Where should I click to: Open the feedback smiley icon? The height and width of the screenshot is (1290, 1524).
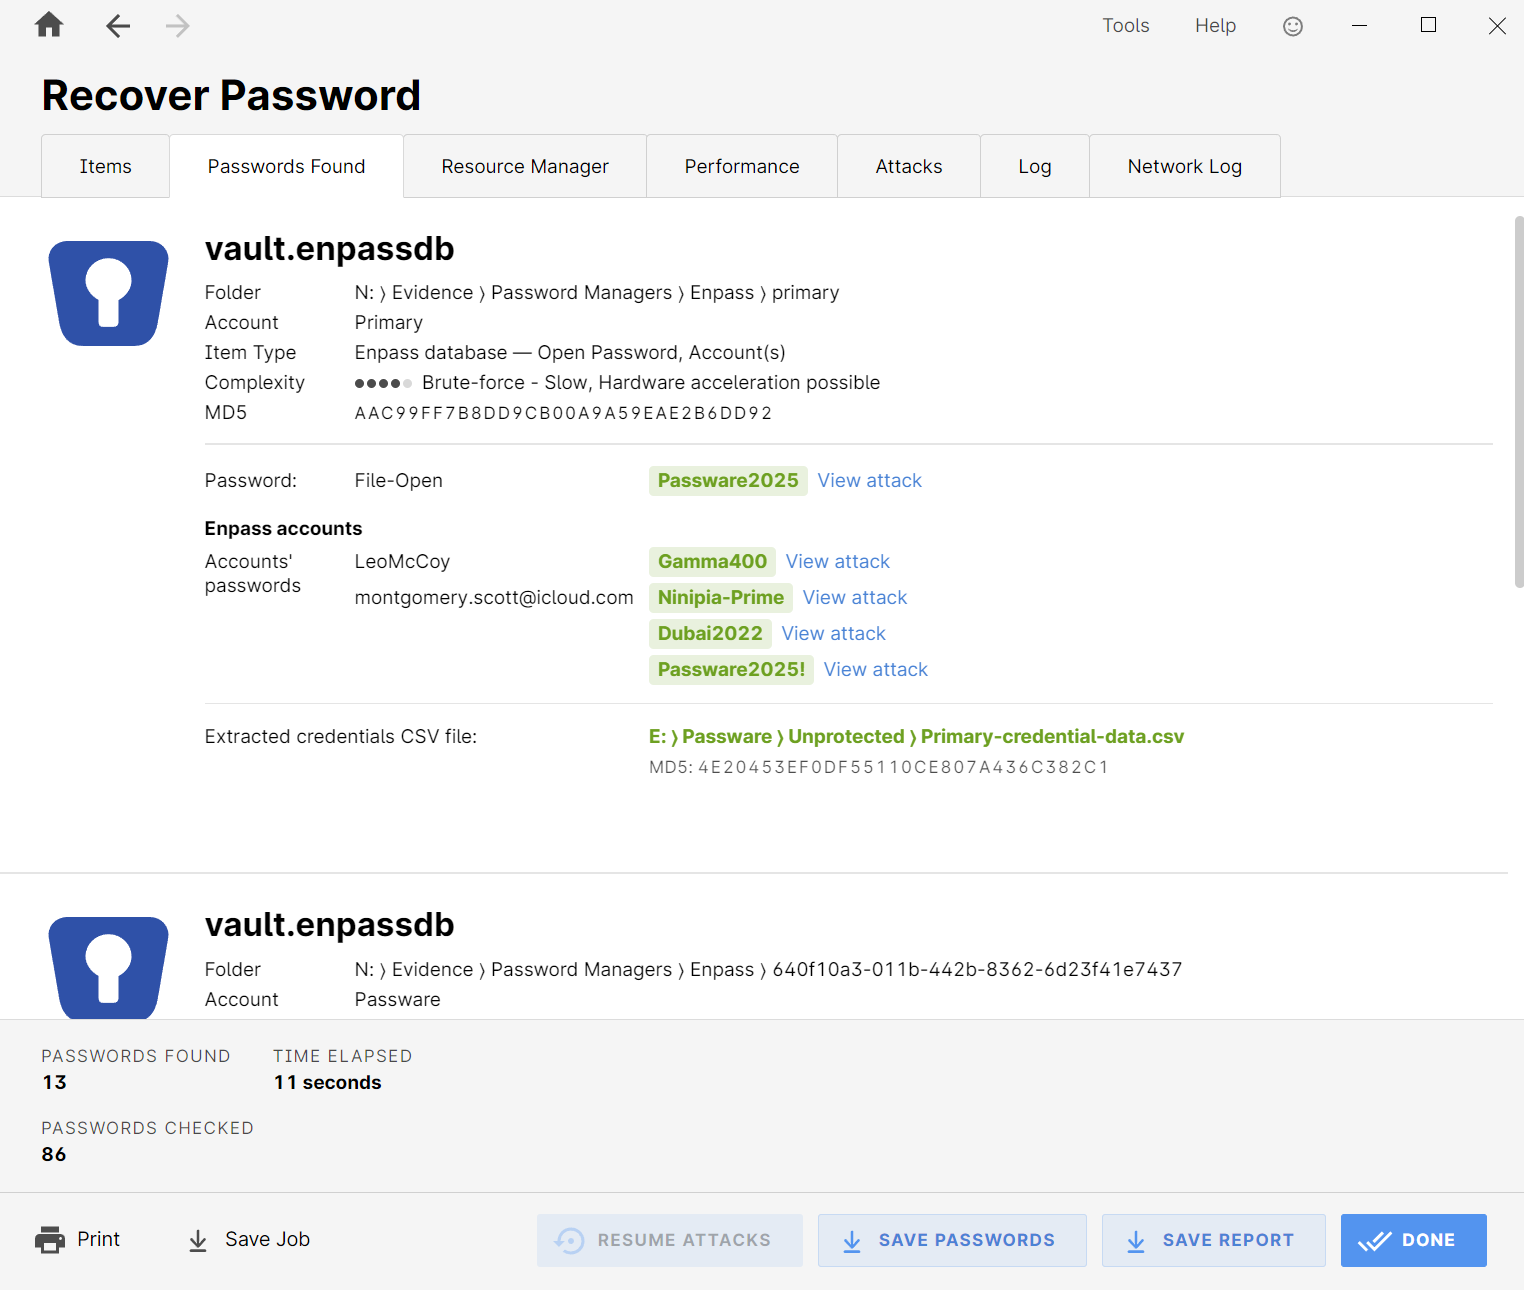pyautogui.click(x=1292, y=26)
